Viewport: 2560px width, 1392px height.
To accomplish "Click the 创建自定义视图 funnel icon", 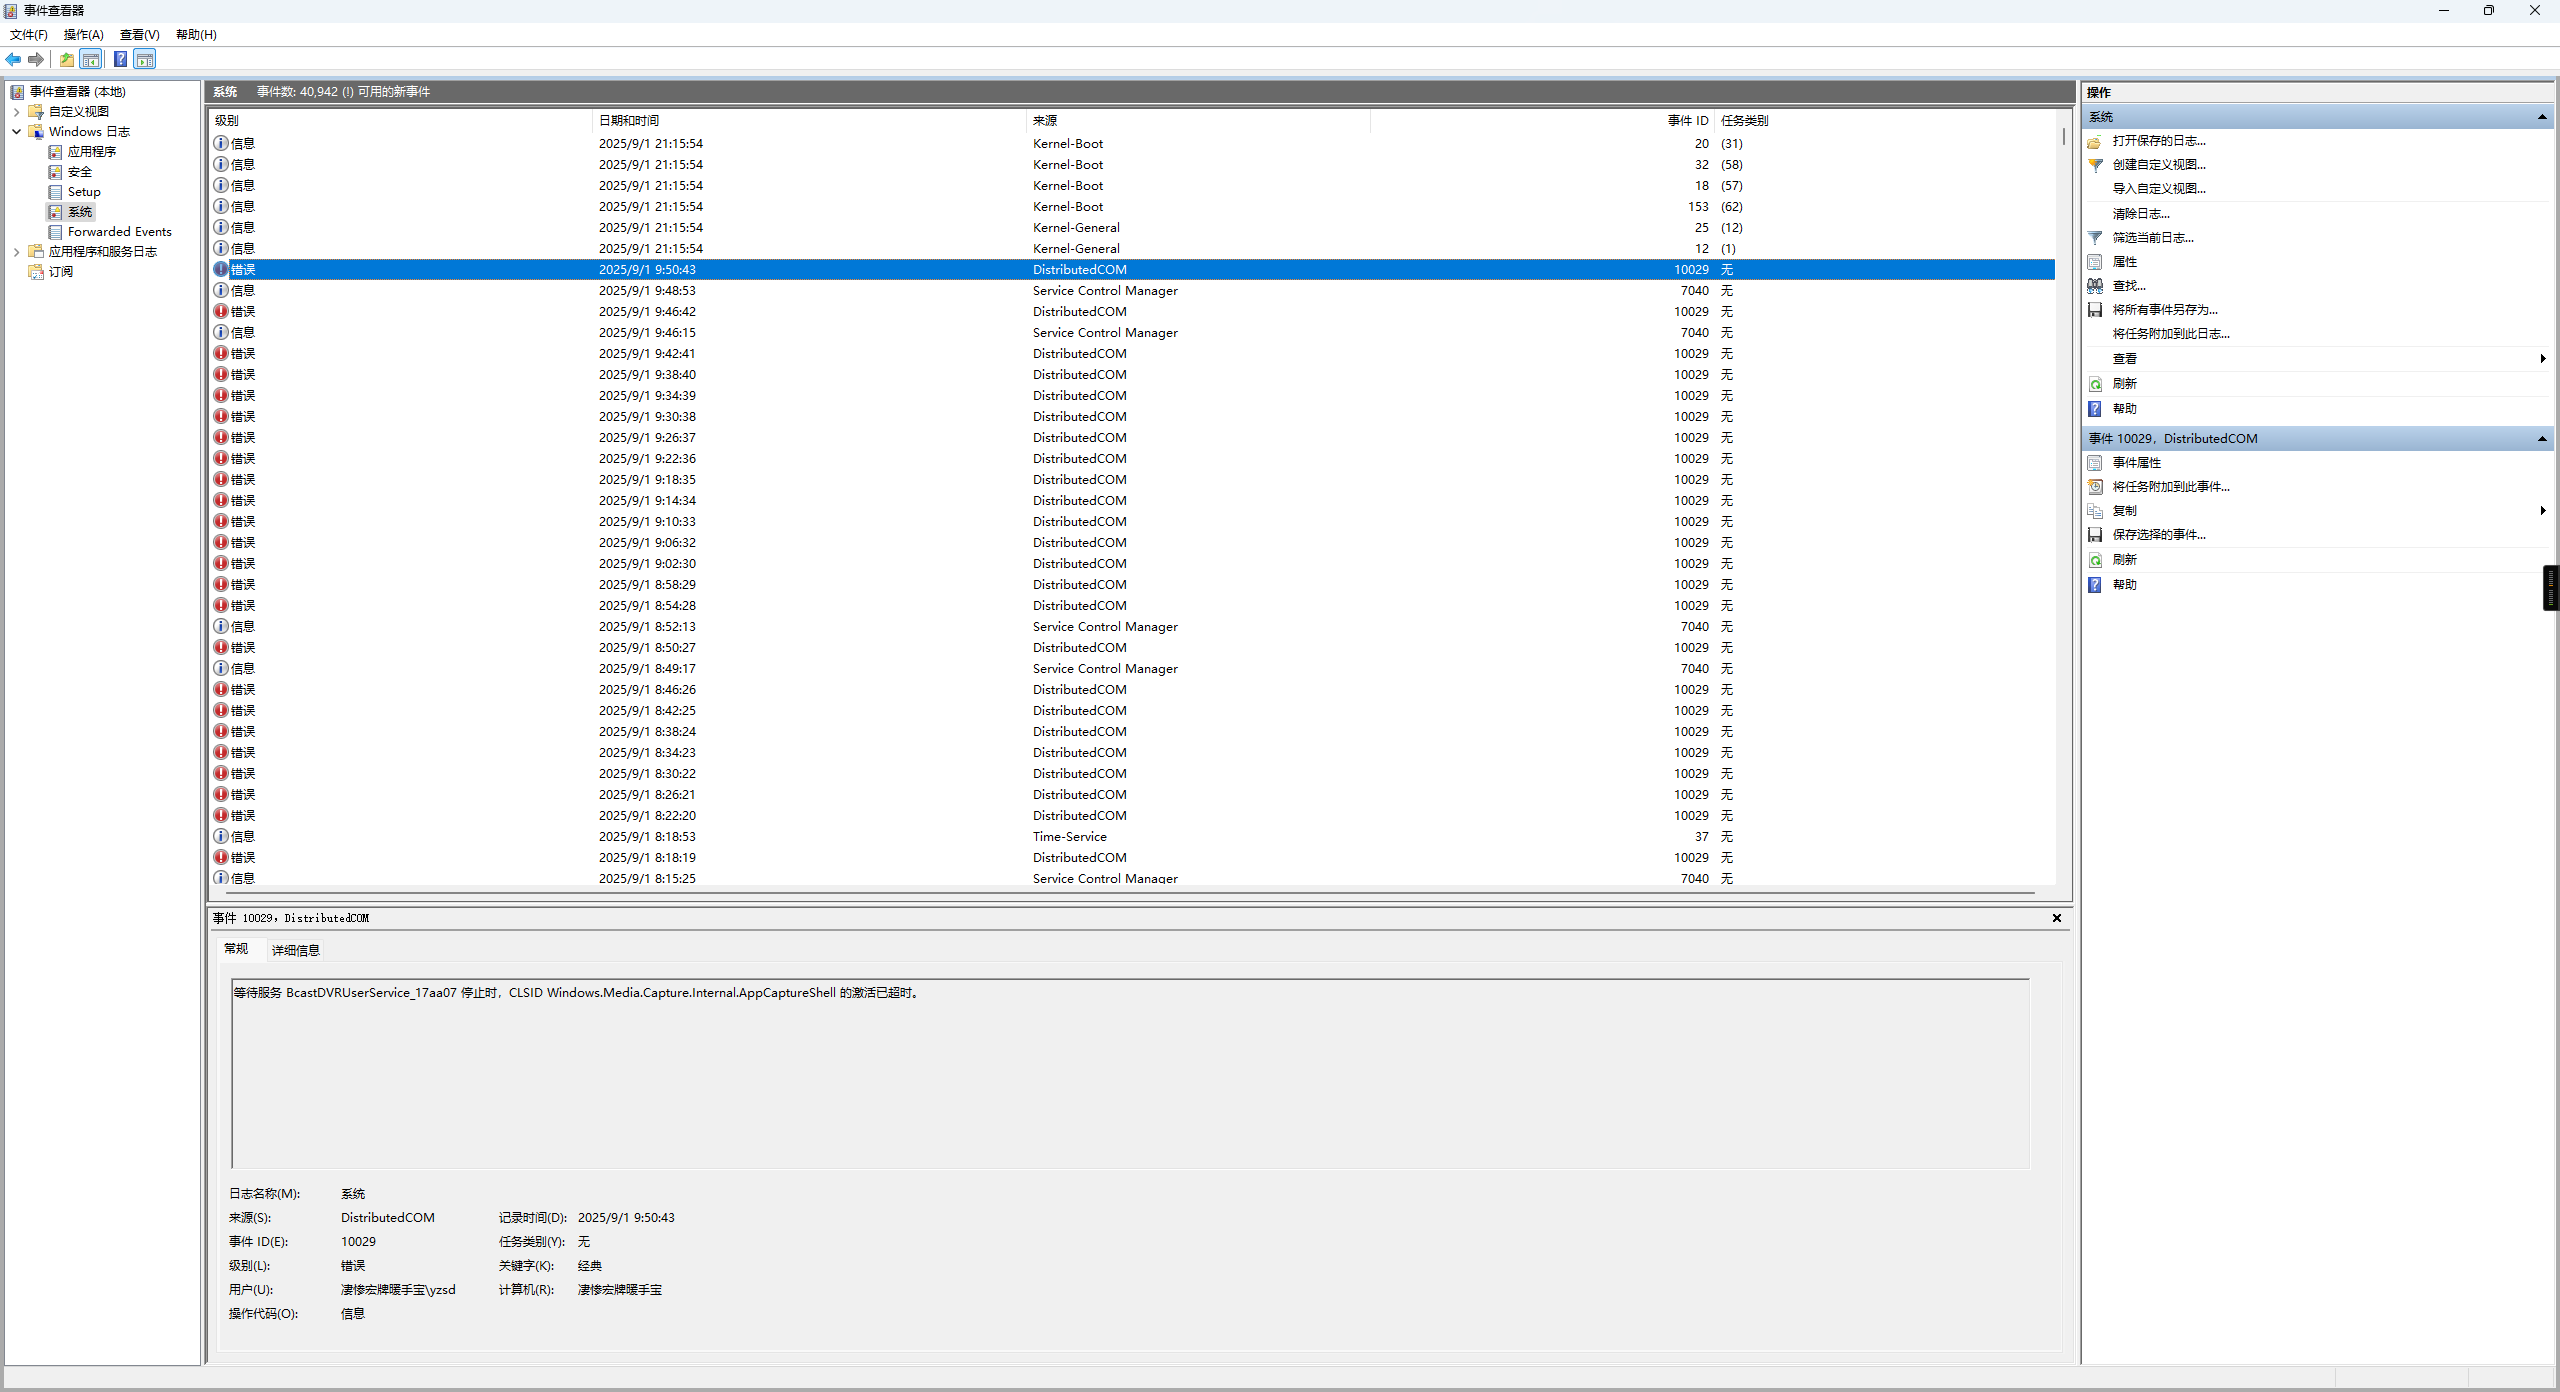I will pos(2095,165).
